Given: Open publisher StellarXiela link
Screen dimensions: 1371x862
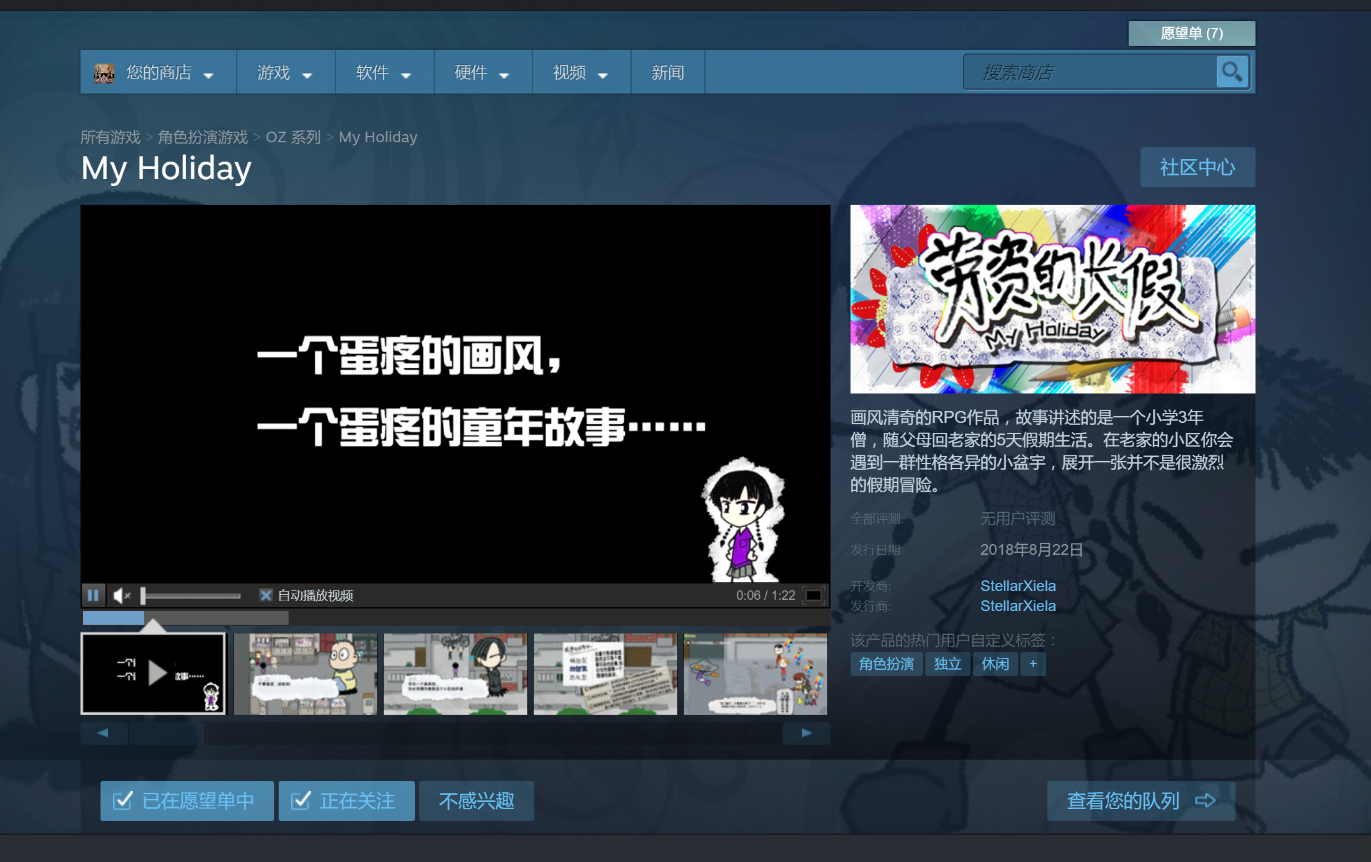Looking at the screenshot, I should tap(1018, 606).
